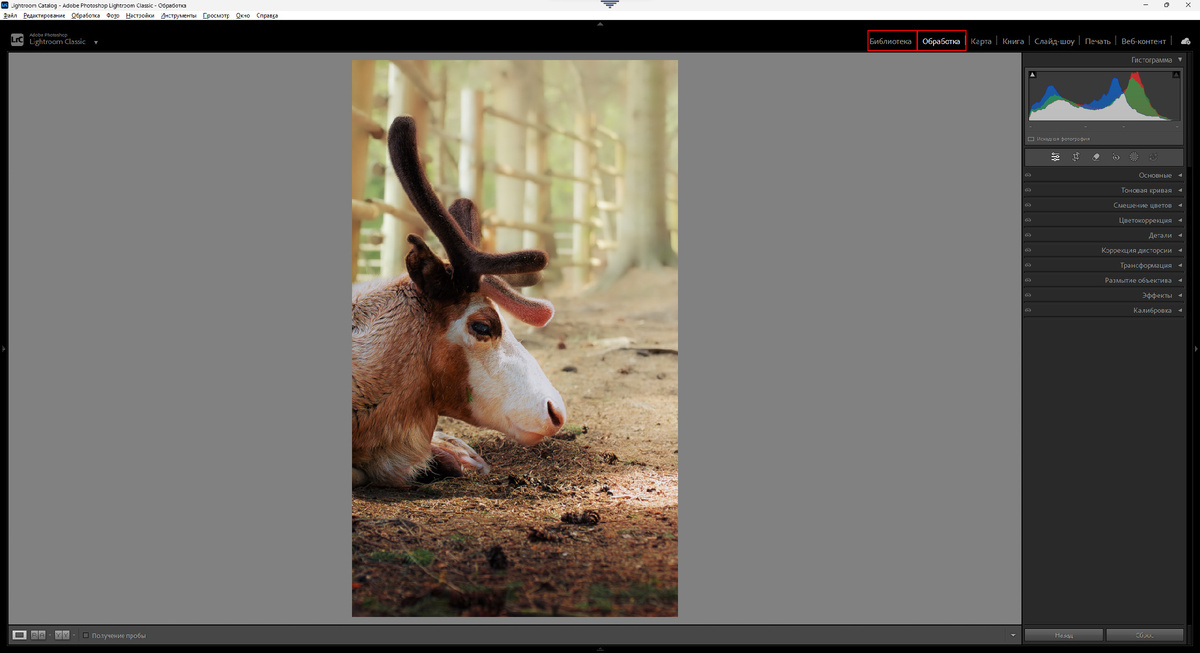Open the Просмотр menu

(x=216, y=16)
